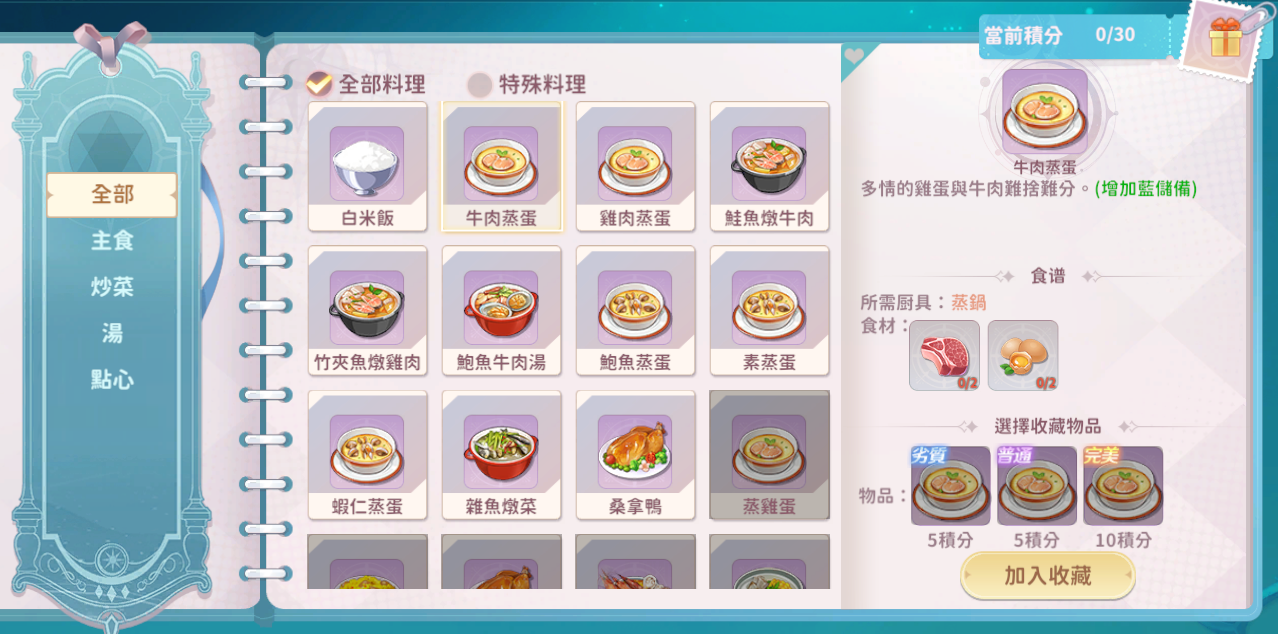Screen dimensions: 1278x634
Task: Click the 加入收藏 button
Action: click(x=1048, y=576)
